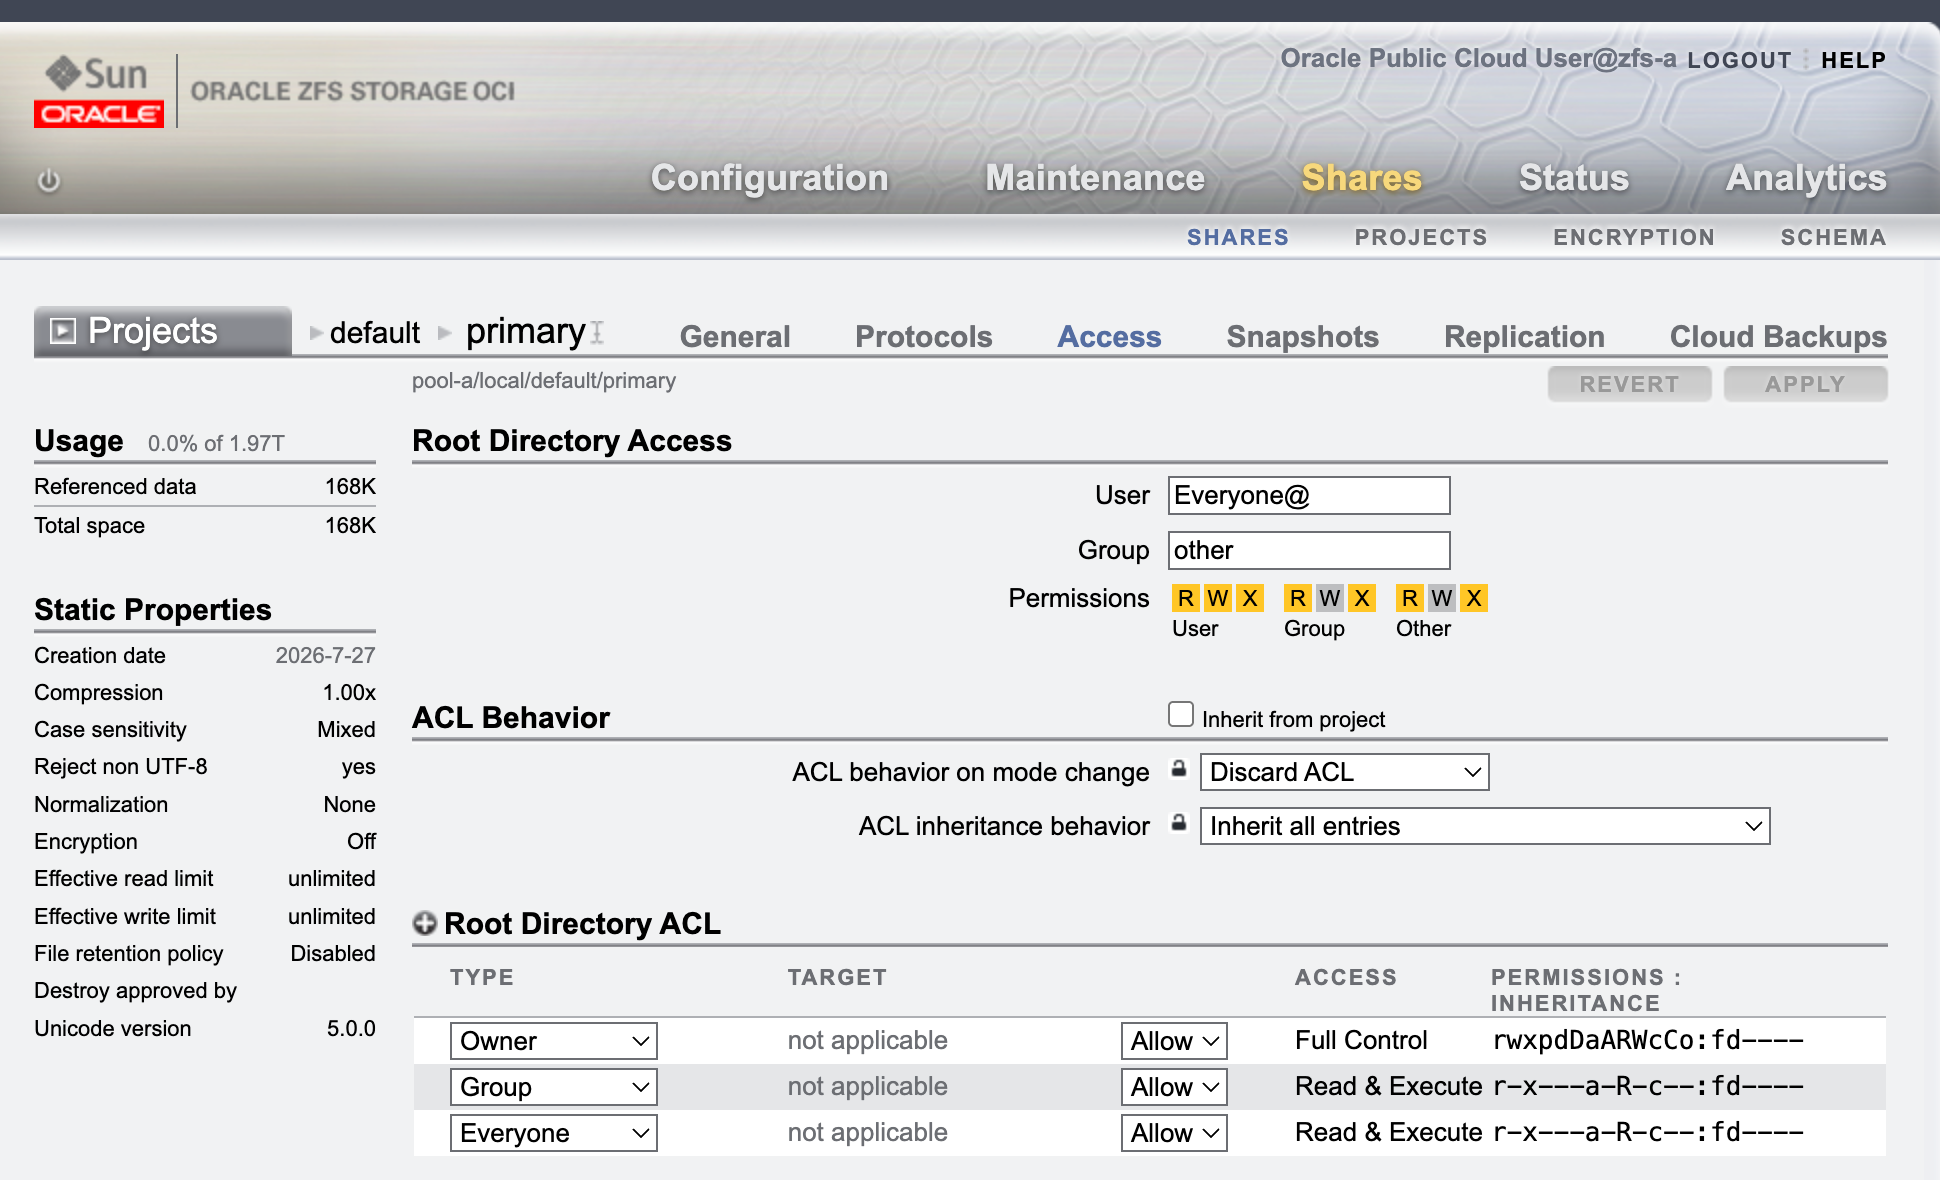Click the arrow before default breadcrumb
Viewport: 1940px width, 1180px height.
316,333
